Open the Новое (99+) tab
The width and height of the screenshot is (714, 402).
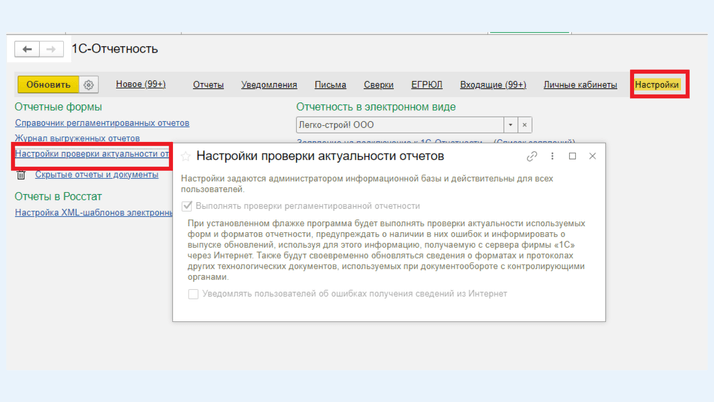(141, 84)
